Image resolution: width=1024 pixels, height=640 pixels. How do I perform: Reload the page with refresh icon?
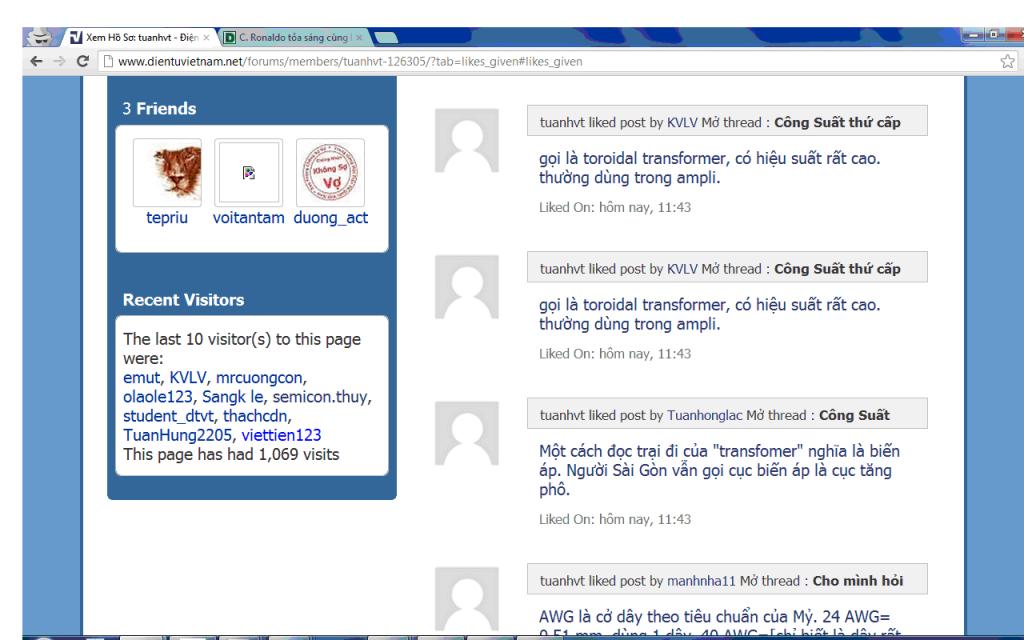click(82, 61)
